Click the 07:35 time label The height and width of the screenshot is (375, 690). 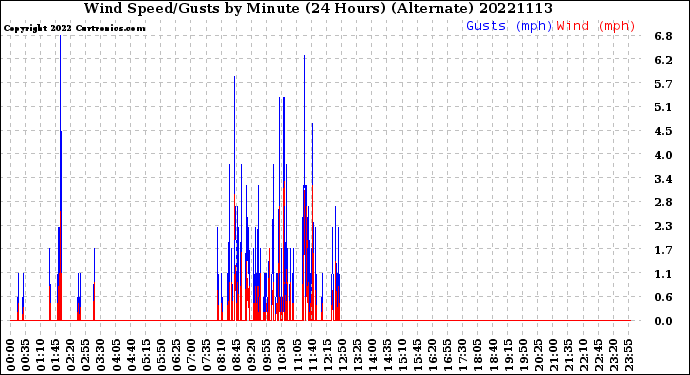pos(207,355)
